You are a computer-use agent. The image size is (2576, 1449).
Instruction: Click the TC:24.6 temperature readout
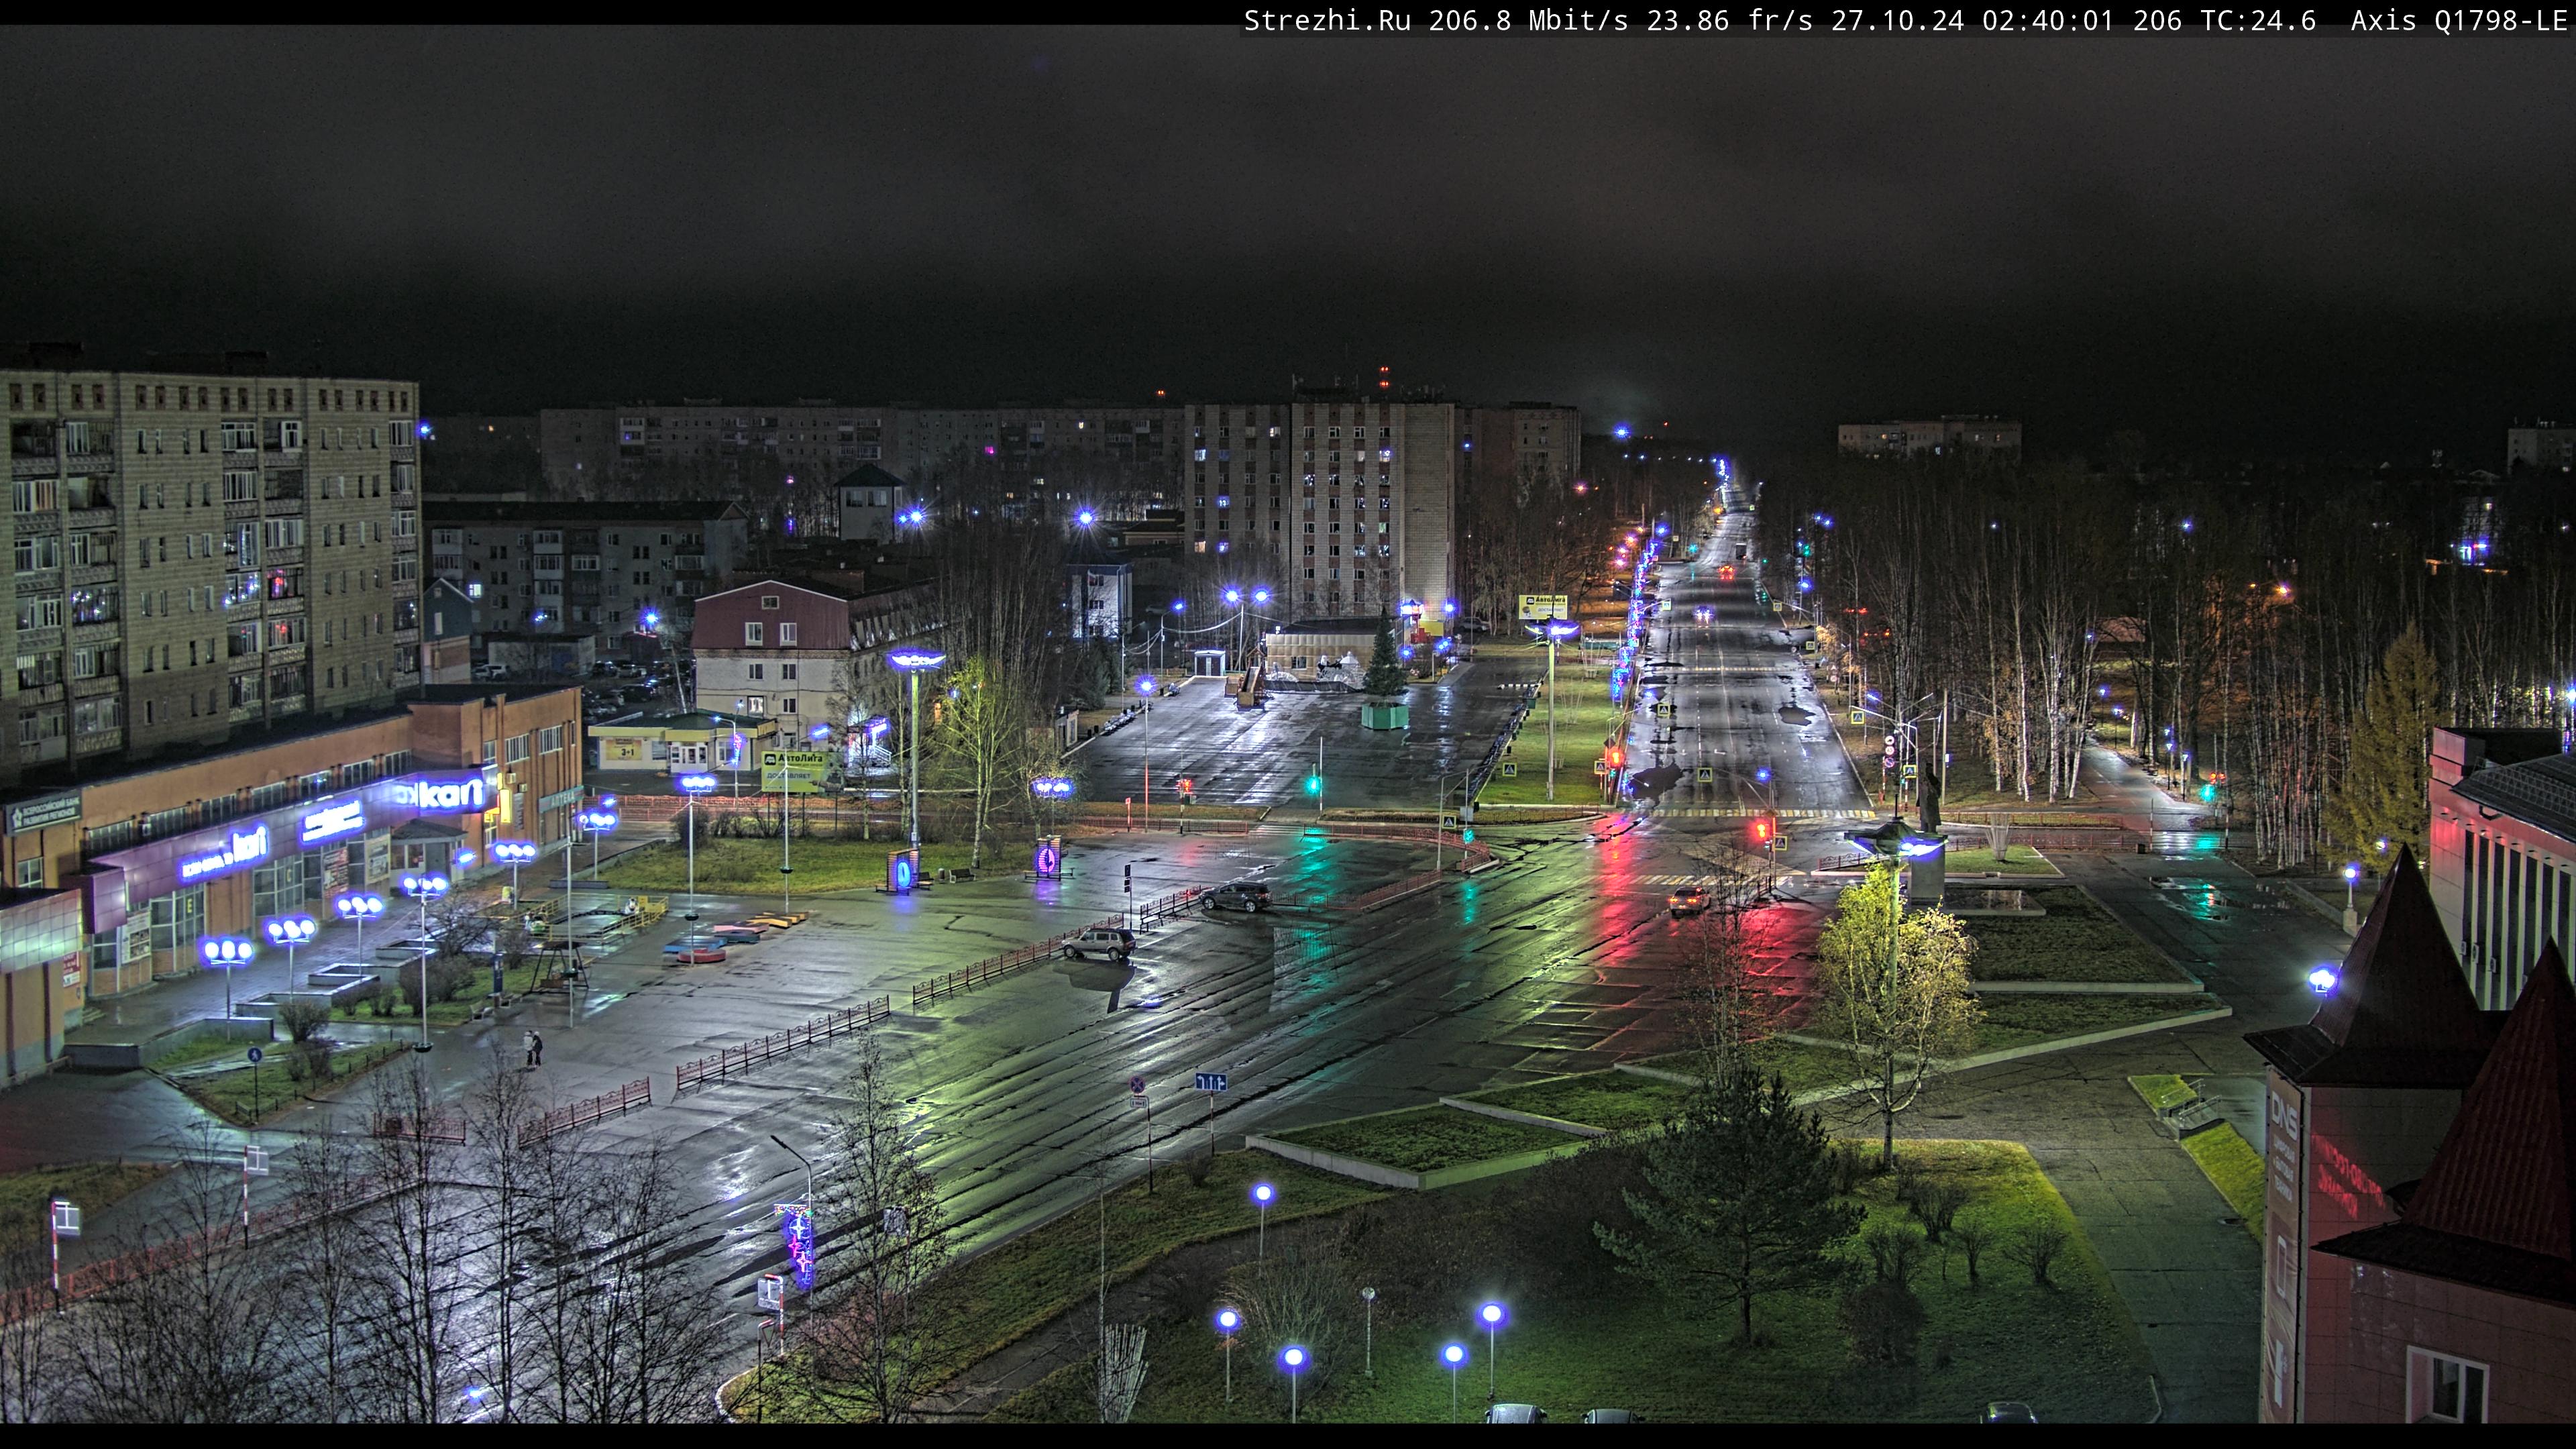click(x=2257, y=21)
